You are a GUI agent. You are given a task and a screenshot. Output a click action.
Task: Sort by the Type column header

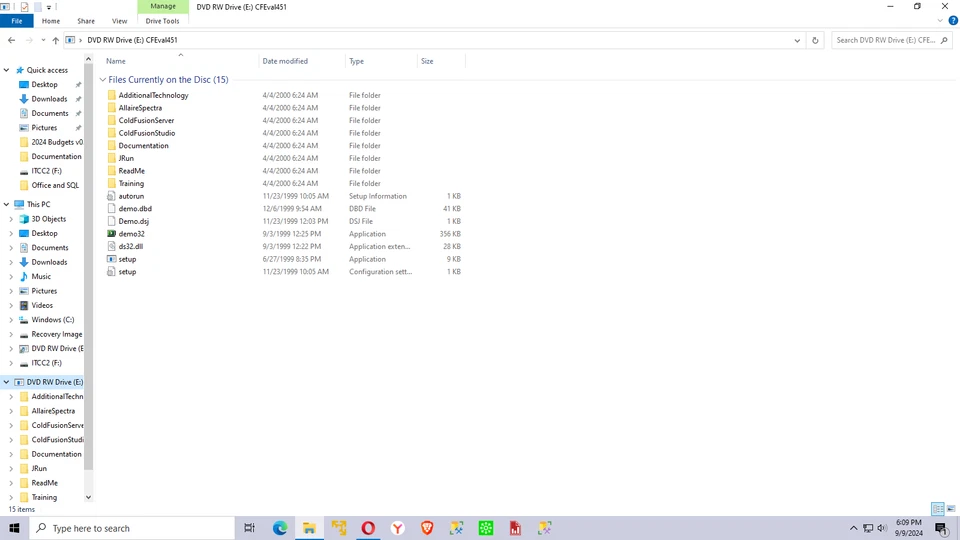[x=356, y=61]
